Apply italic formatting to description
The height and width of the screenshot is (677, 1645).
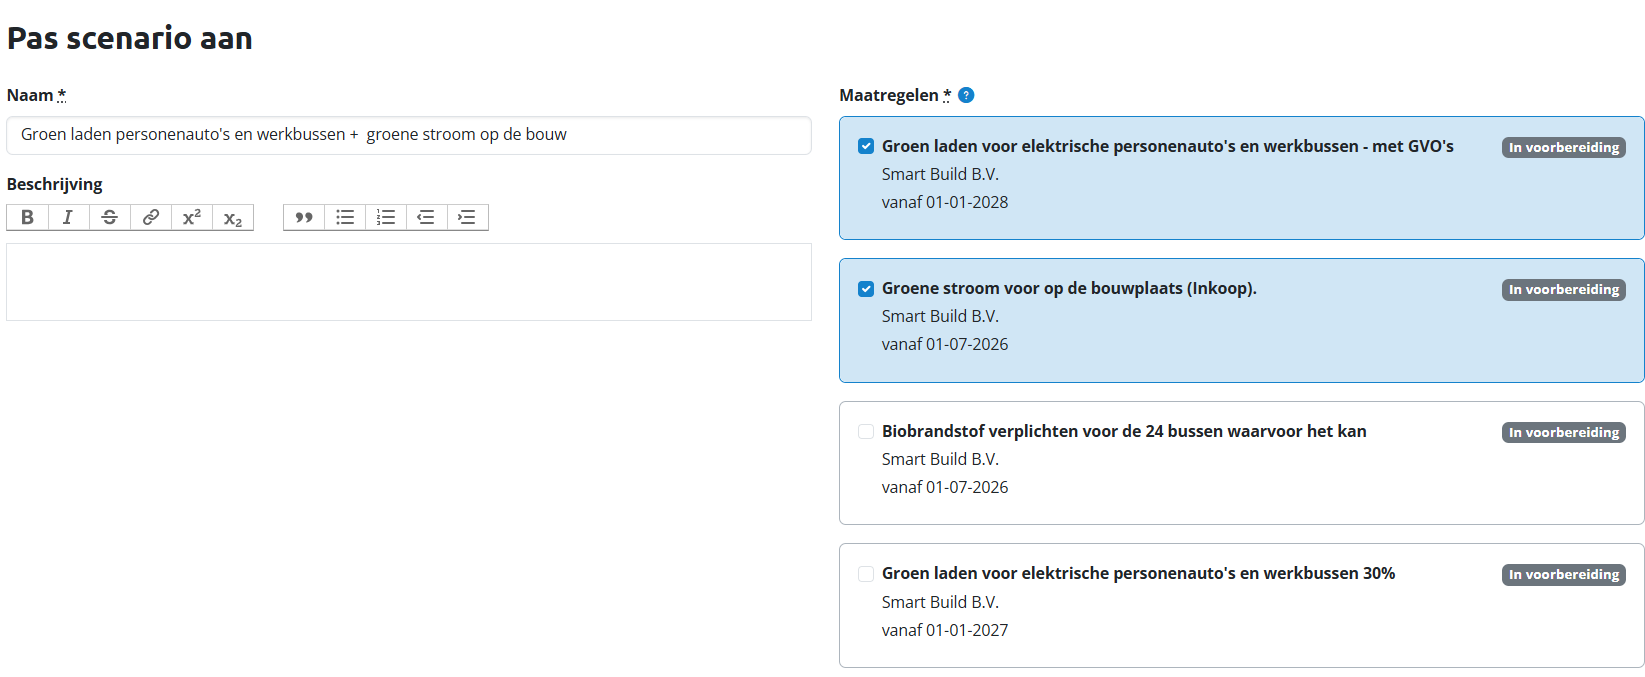pyautogui.click(x=68, y=217)
